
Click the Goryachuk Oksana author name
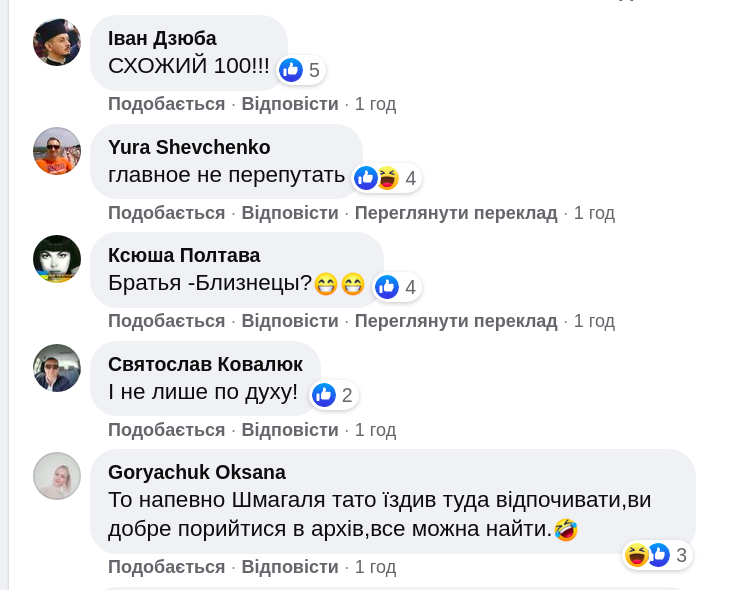click(197, 472)
